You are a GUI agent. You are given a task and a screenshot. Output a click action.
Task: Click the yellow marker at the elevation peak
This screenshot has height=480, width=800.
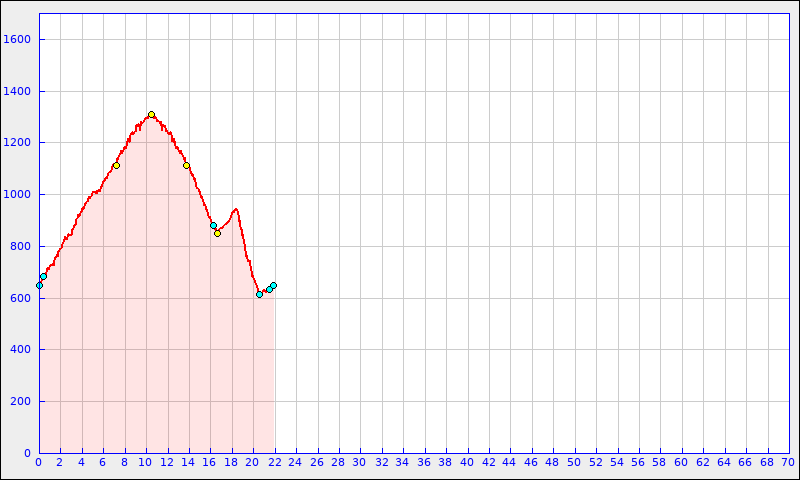pos(151,115)
